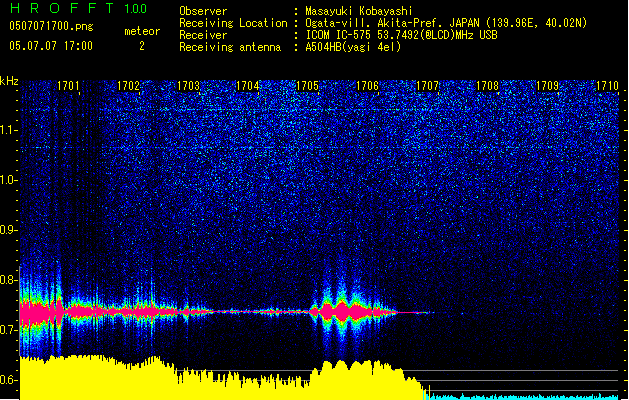The height and width of the screenshot is (400, 629).
Task: Click the date stamp 05.07.07 17:00
Action: click(51, 46)
